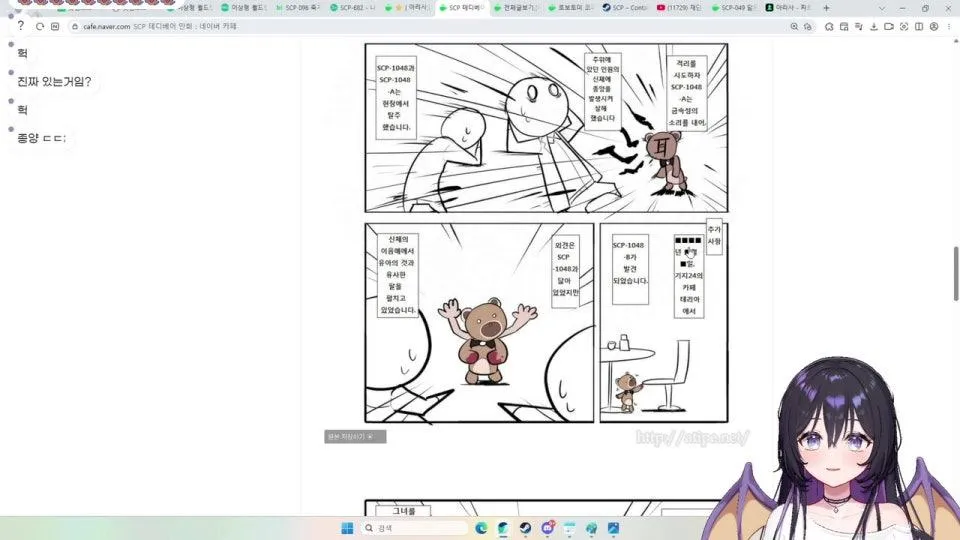Click the zoom magnifier icon in address bar
The width and height of the screenshot is (960, 540).
[x=794, y=26]
